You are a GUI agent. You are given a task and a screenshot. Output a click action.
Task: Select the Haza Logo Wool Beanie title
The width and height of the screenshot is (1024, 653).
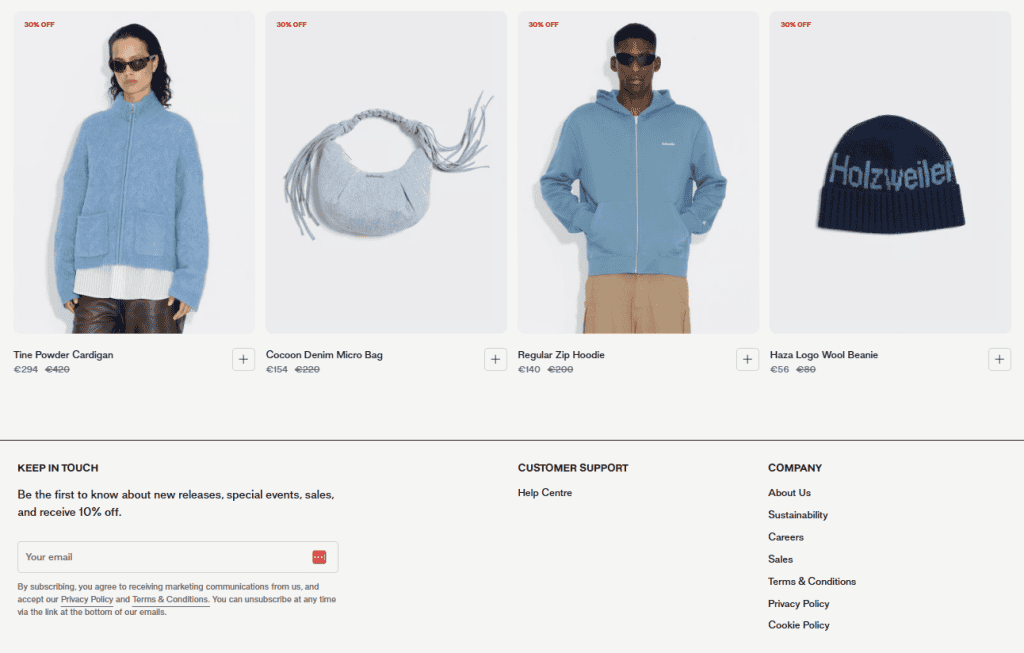coord(824,355)
